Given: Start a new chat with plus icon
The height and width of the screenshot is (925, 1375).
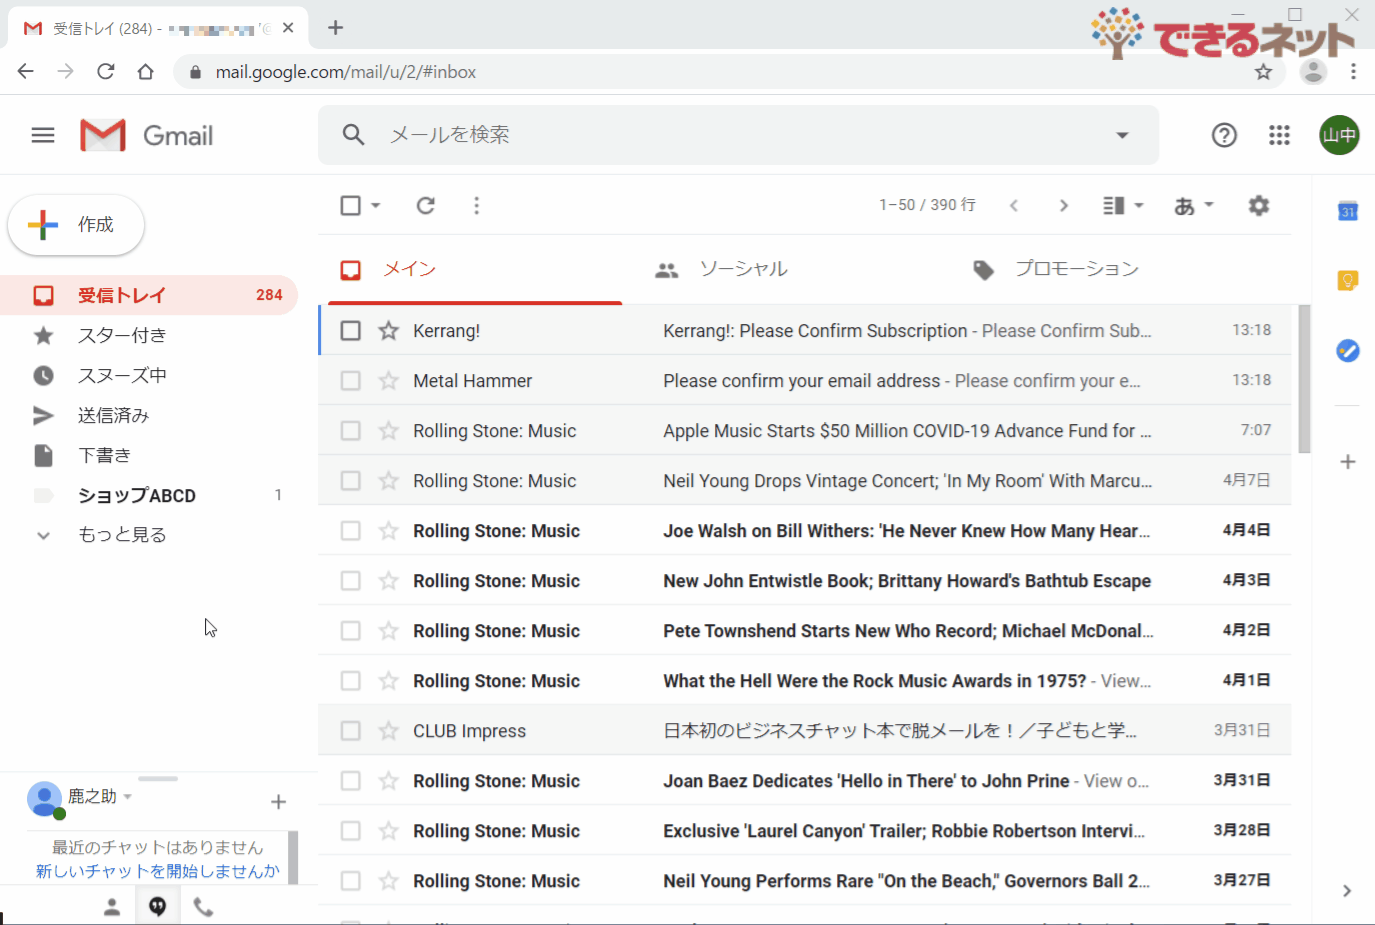Looking at the screenshot, I should tap(278, 801).
